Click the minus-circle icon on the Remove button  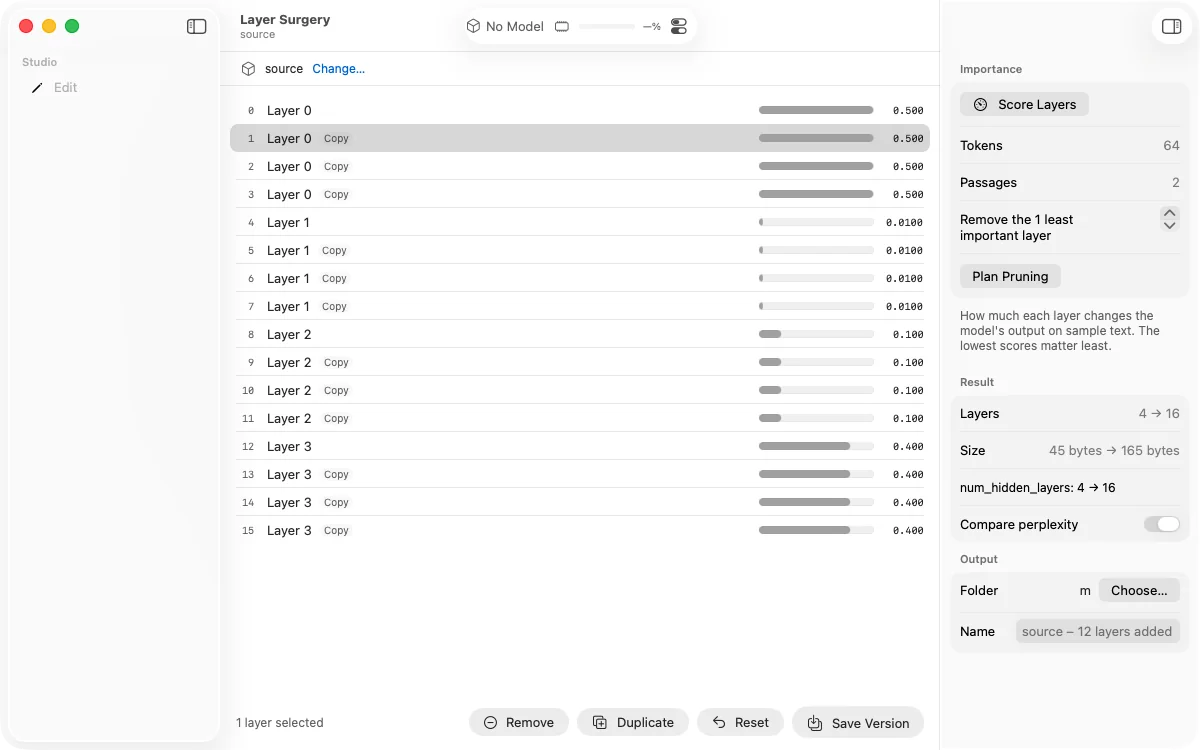490,723
